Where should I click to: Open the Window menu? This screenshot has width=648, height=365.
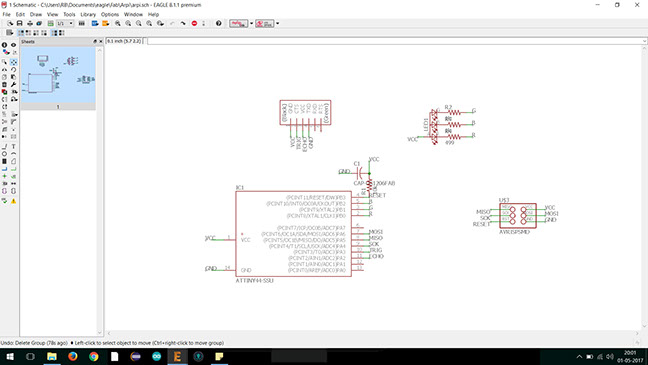[x=133, y=14]
